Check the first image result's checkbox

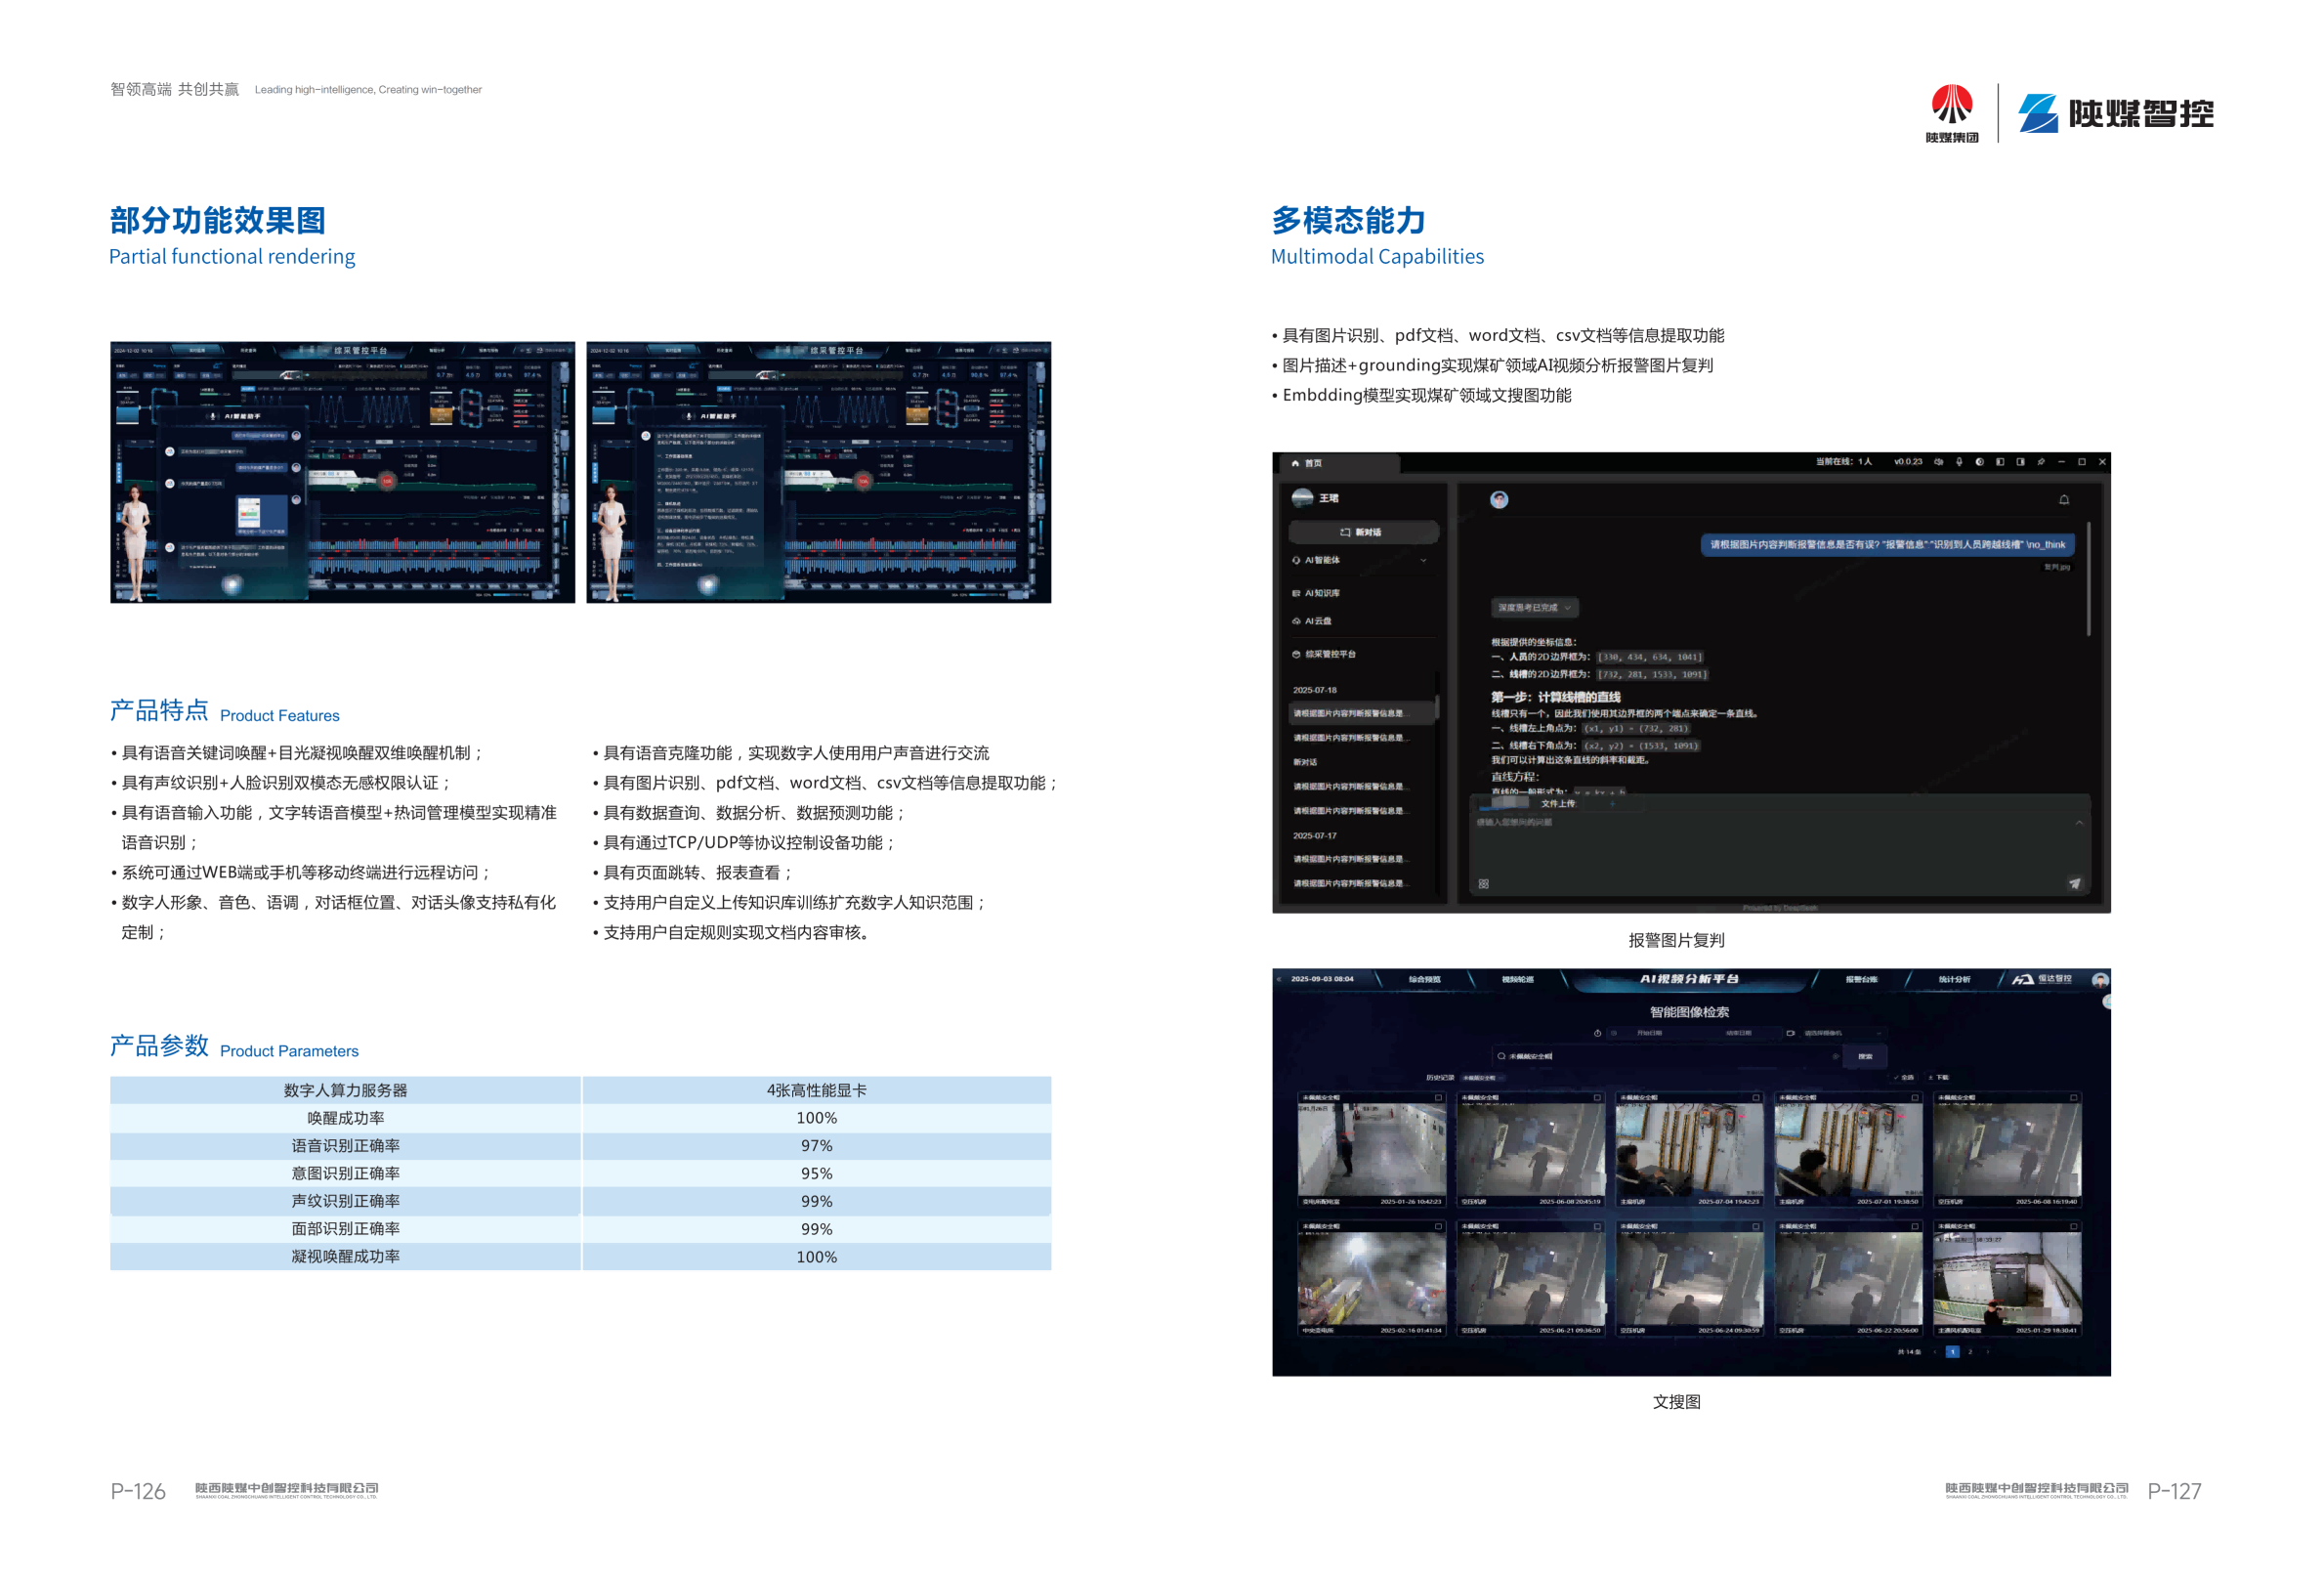[1439, 1098]
